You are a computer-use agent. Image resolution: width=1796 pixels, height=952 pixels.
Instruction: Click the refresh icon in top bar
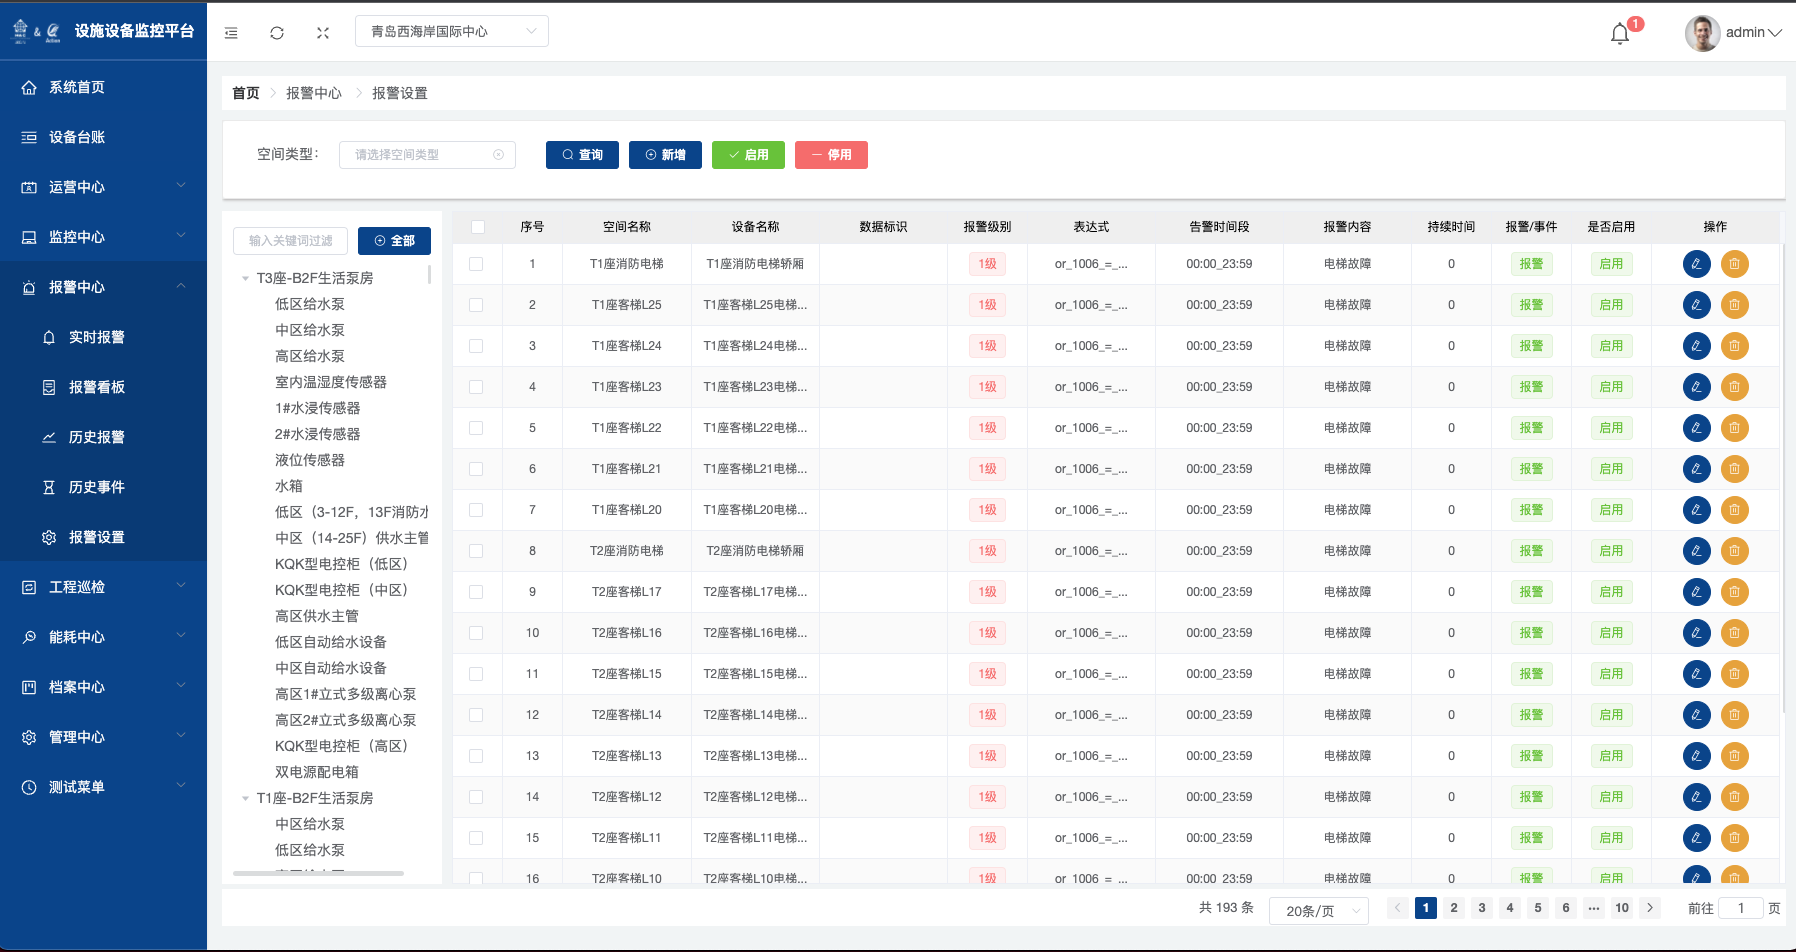coord(277,33)
